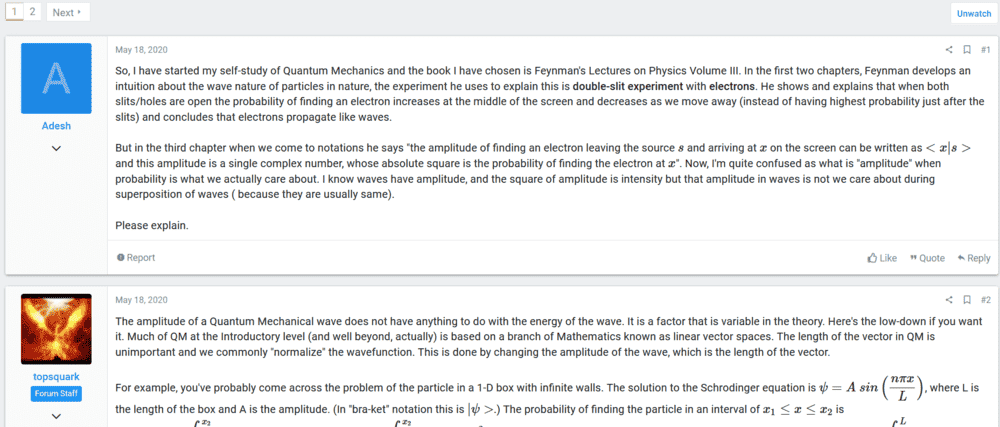Image resolution: width=1000 pixels, height=427 pixels.
Task: Bookmark Adesh's first post
Action: 967,49
